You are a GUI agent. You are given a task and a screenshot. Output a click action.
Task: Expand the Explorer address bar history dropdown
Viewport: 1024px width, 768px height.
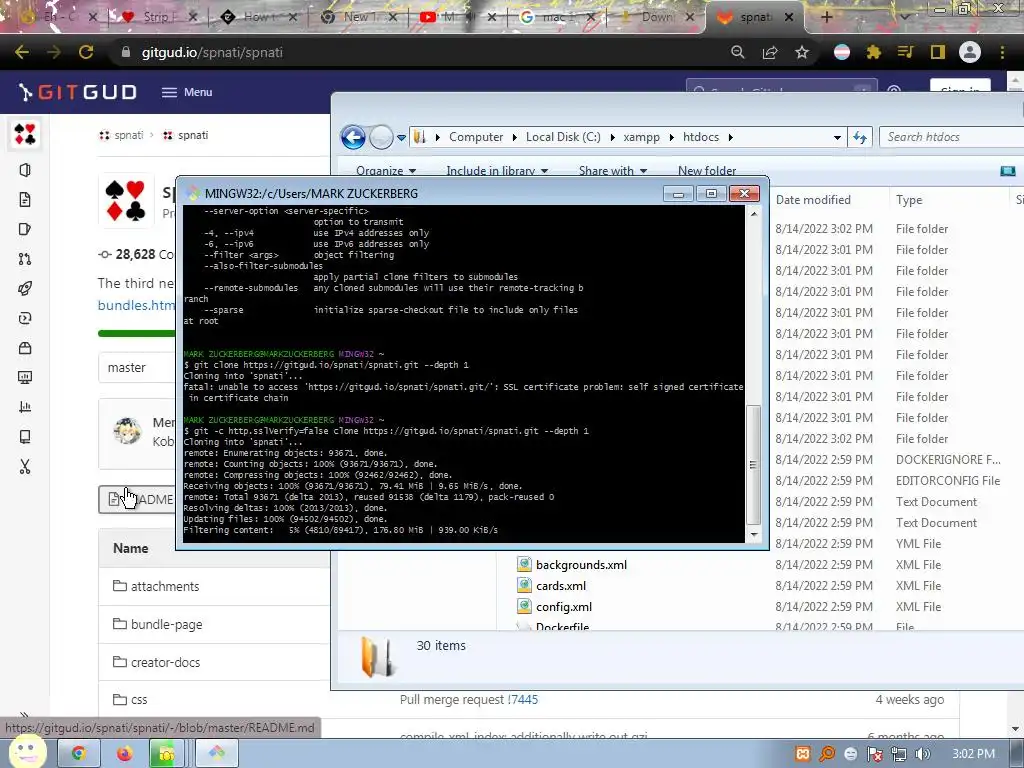837,137
